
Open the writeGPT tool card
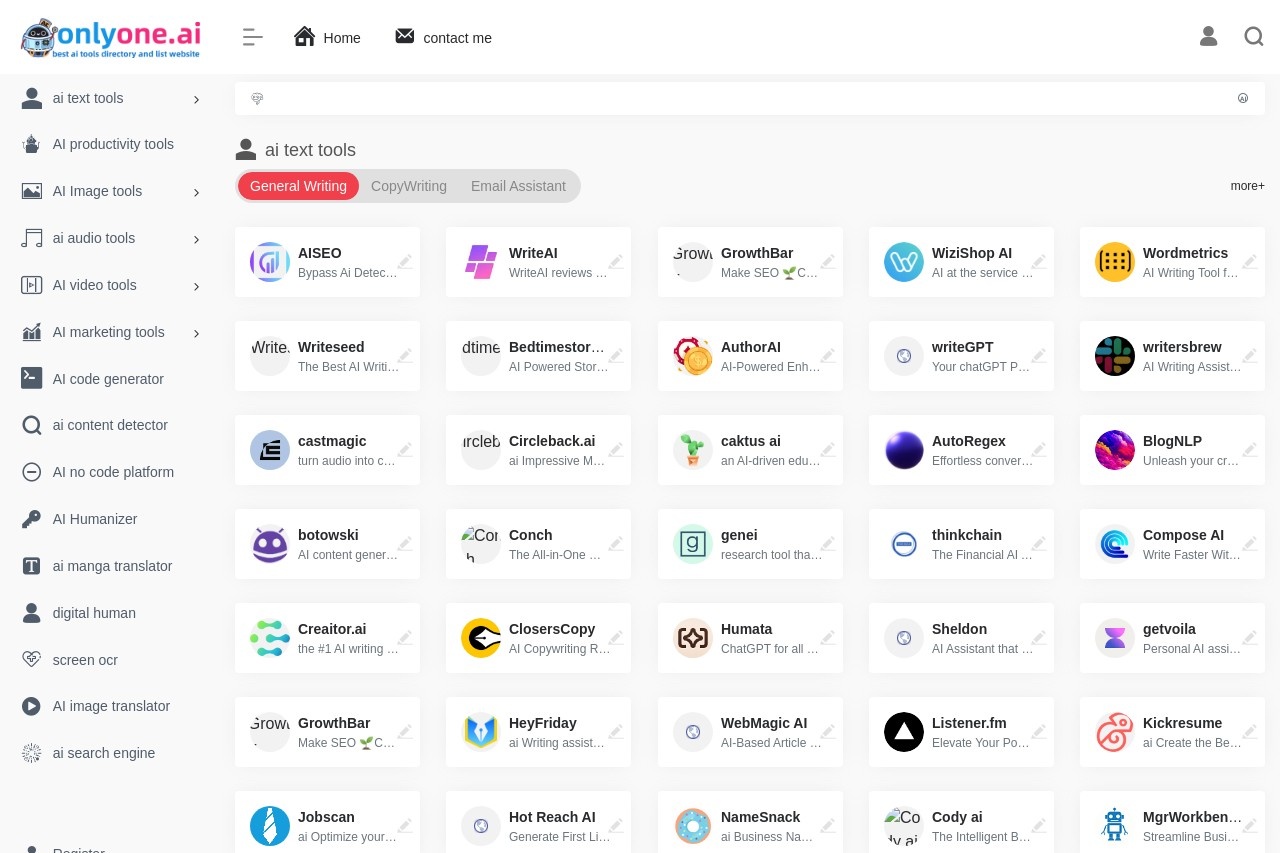[x=961, y=356]
